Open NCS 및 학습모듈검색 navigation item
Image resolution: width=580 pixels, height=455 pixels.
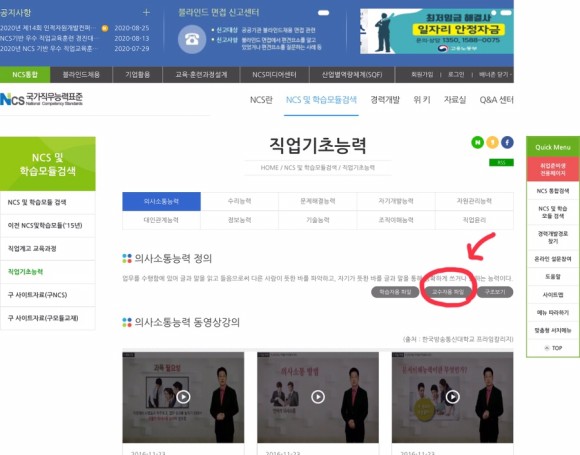point(321,100)
